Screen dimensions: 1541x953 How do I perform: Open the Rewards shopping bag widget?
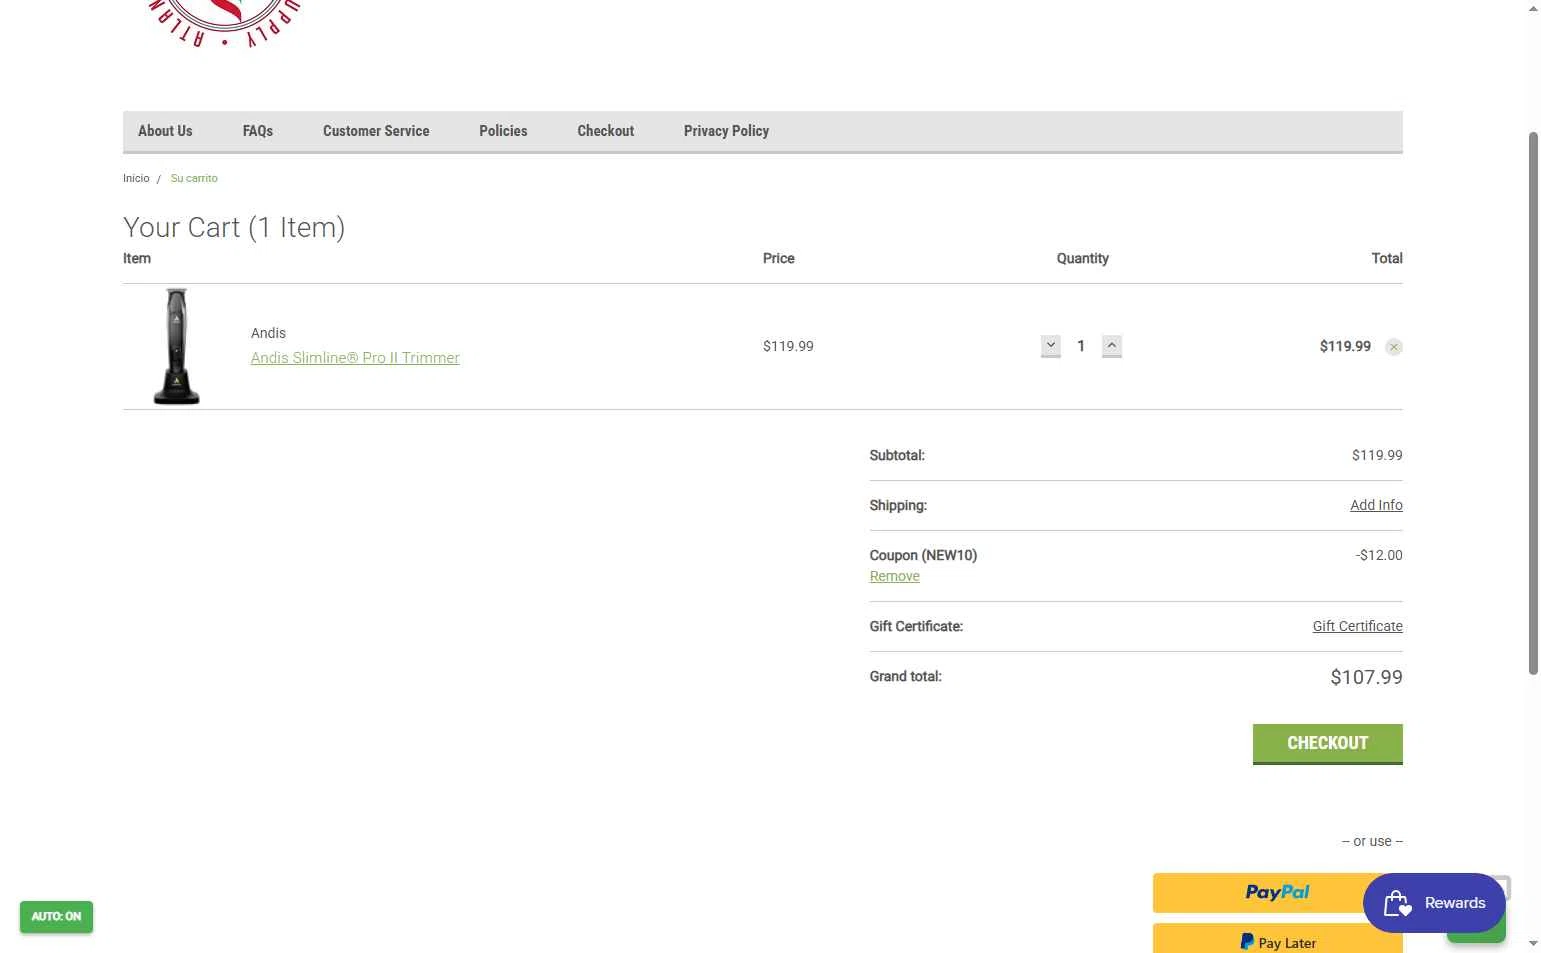pos(1434,903)
